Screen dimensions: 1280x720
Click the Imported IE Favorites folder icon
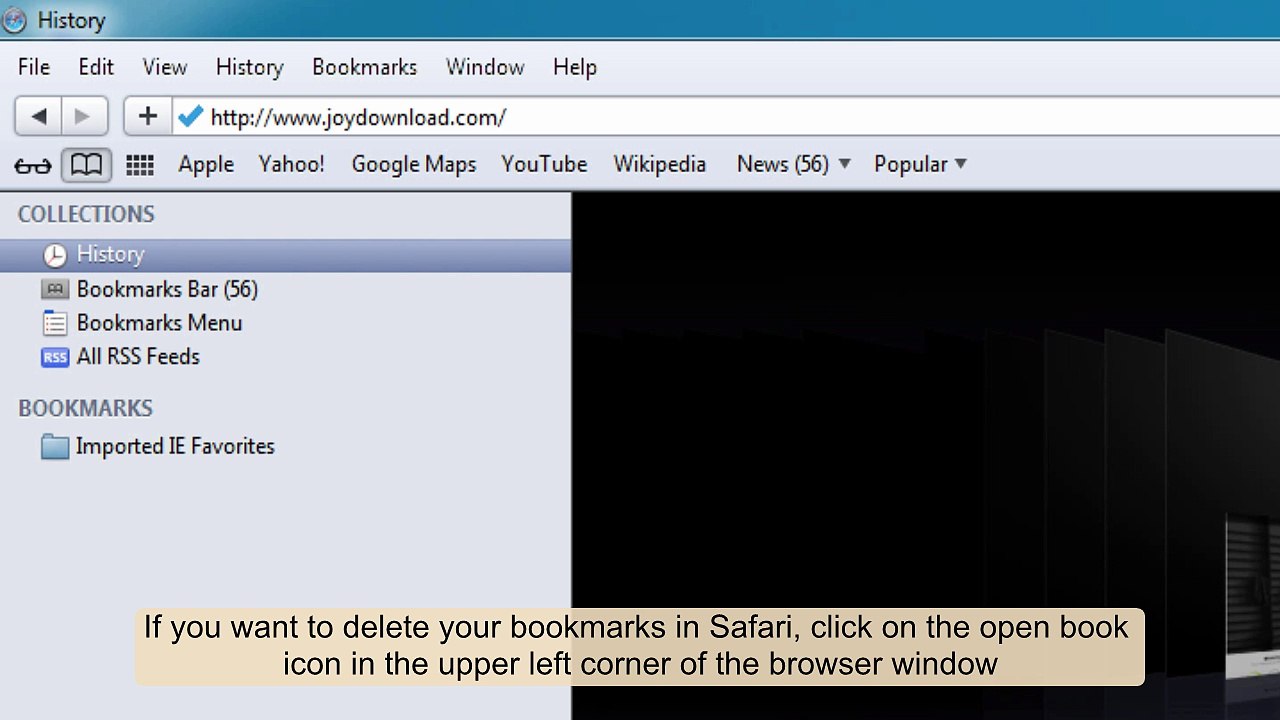pos(55,447)
